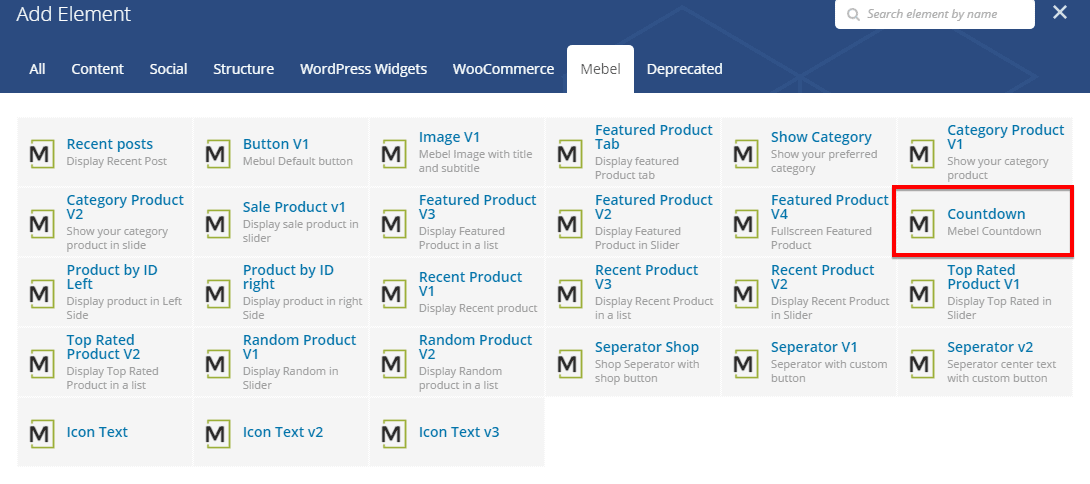Switch to the WooCommerce tab

[x=503, y=69]
